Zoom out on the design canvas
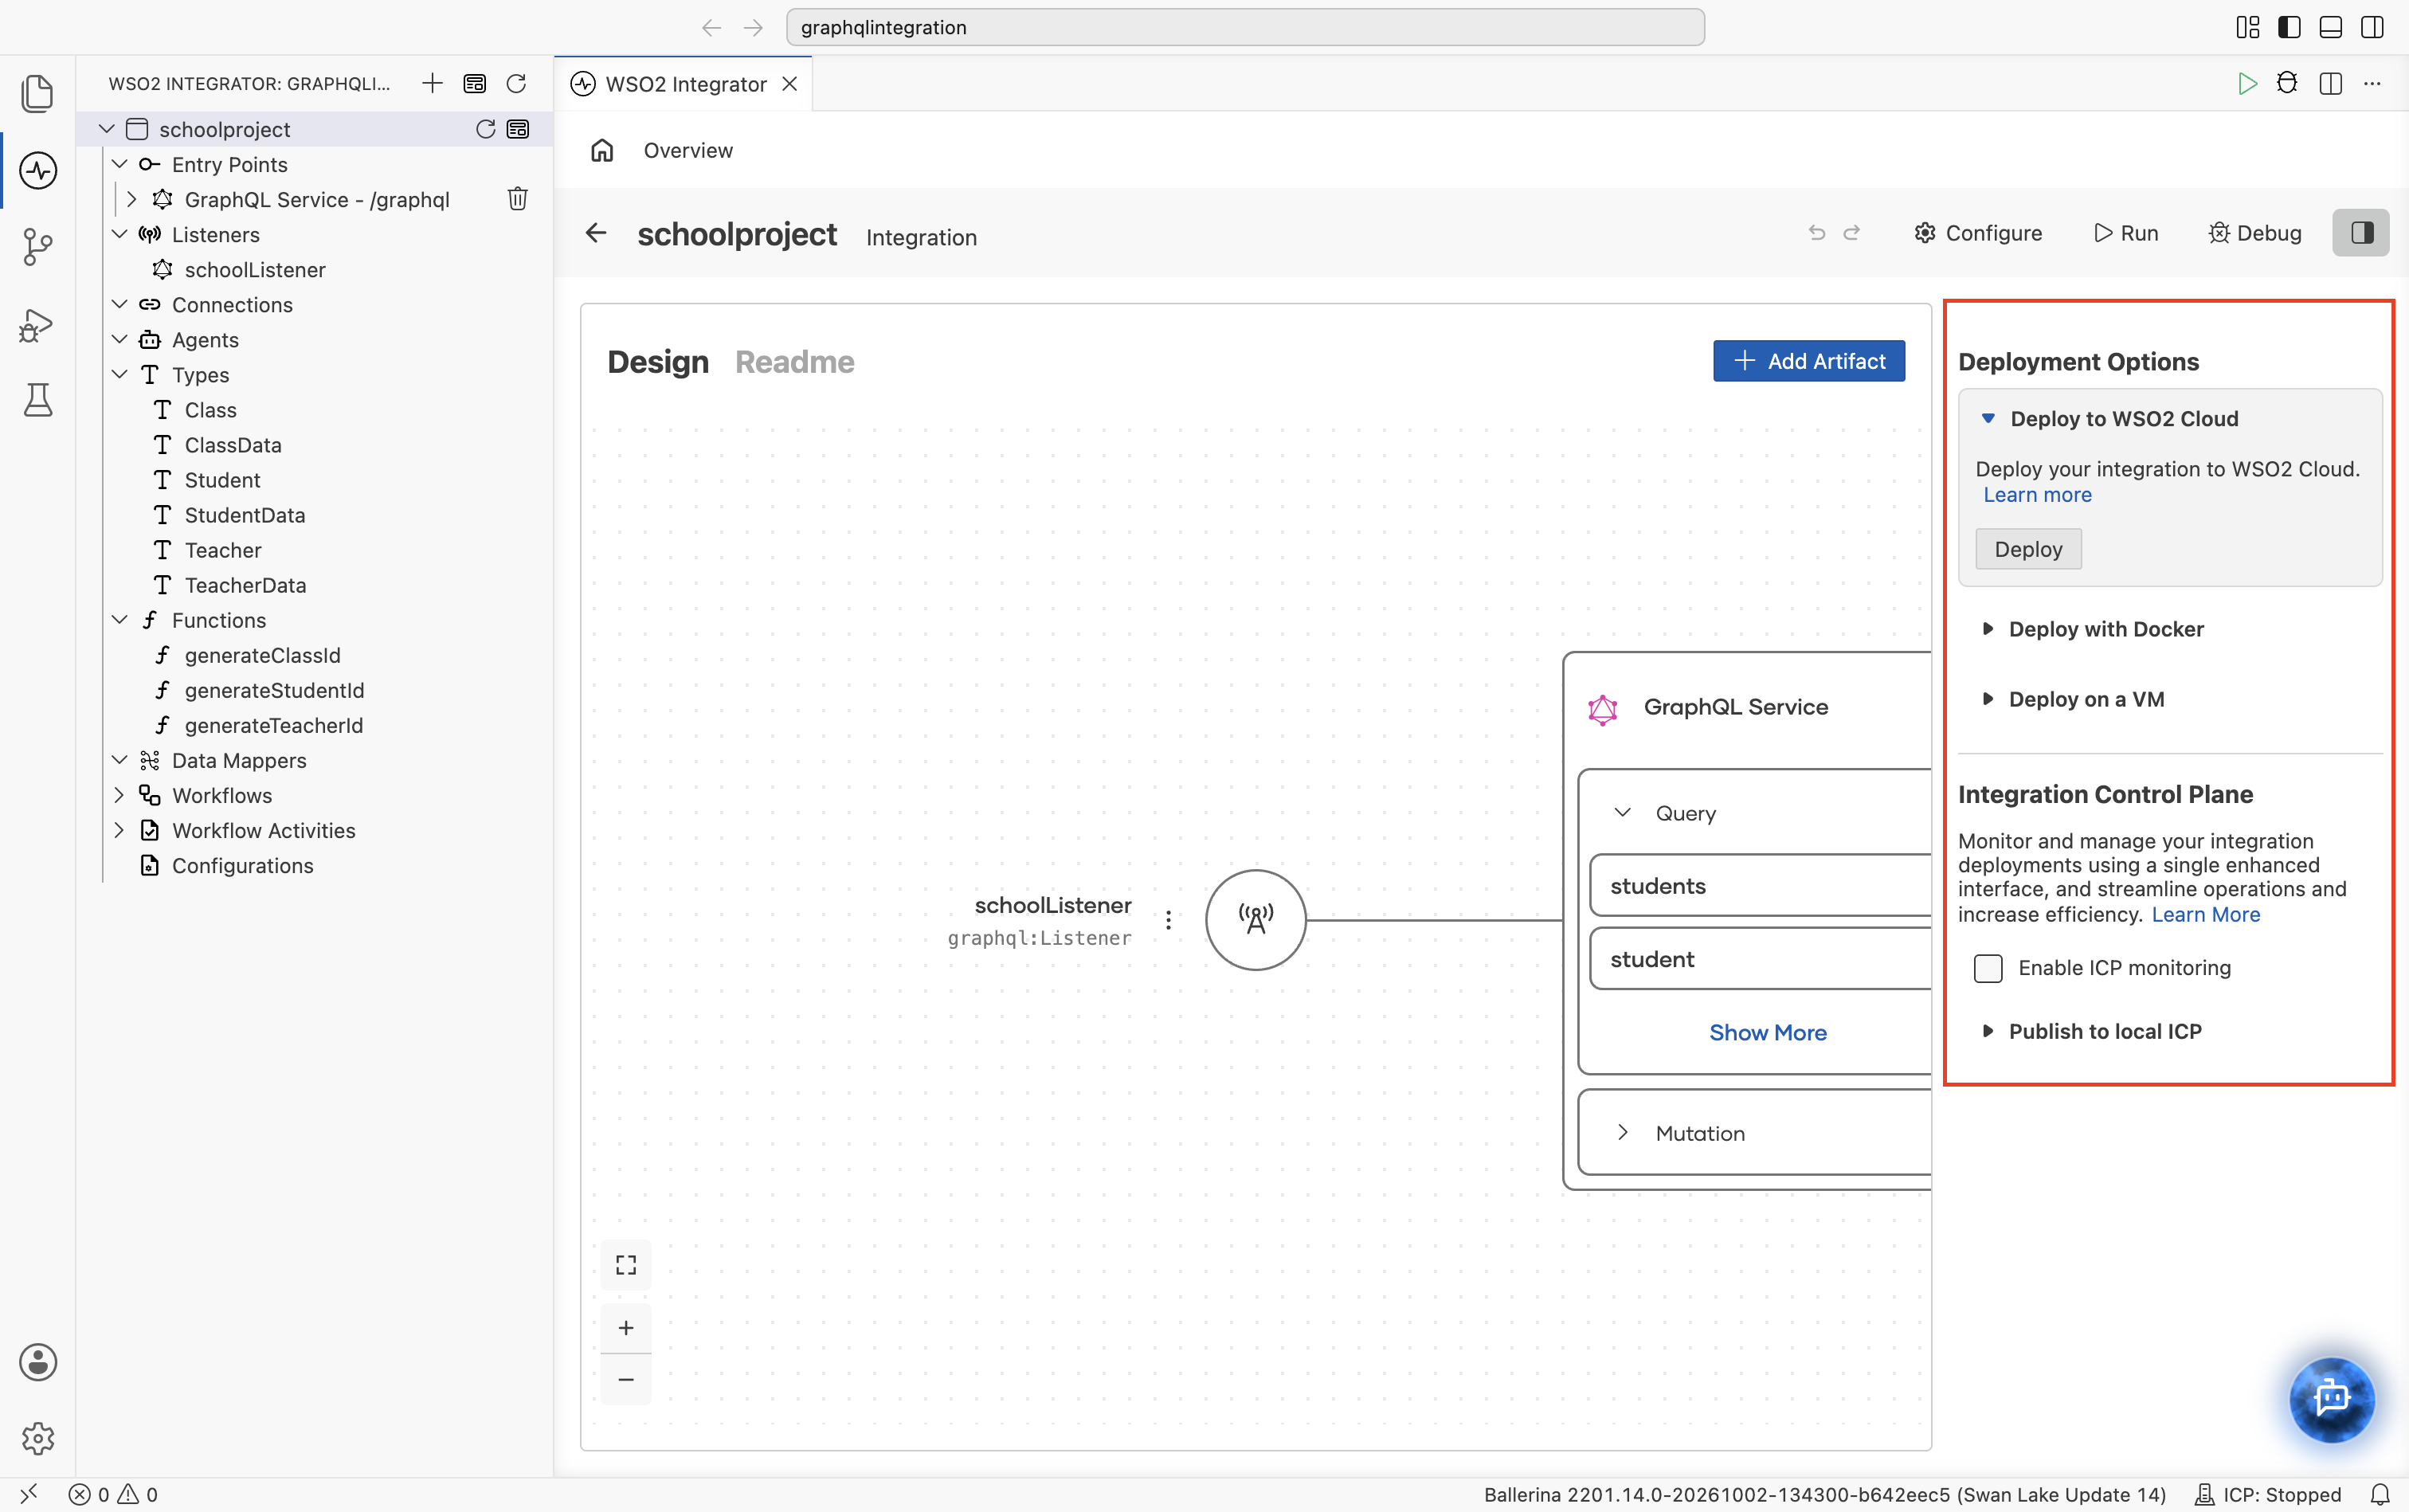Screen dimensions: 2409x1512 (626, 1380)
